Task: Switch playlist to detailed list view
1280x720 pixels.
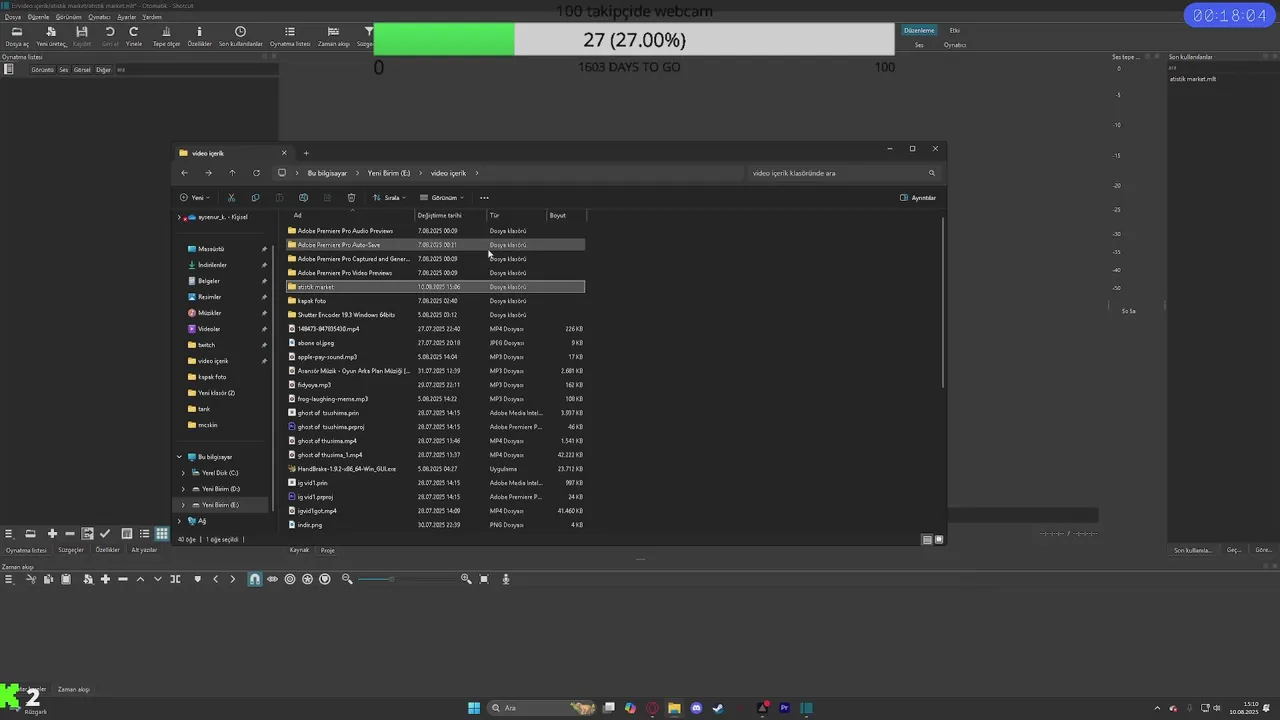Action: 127,534
